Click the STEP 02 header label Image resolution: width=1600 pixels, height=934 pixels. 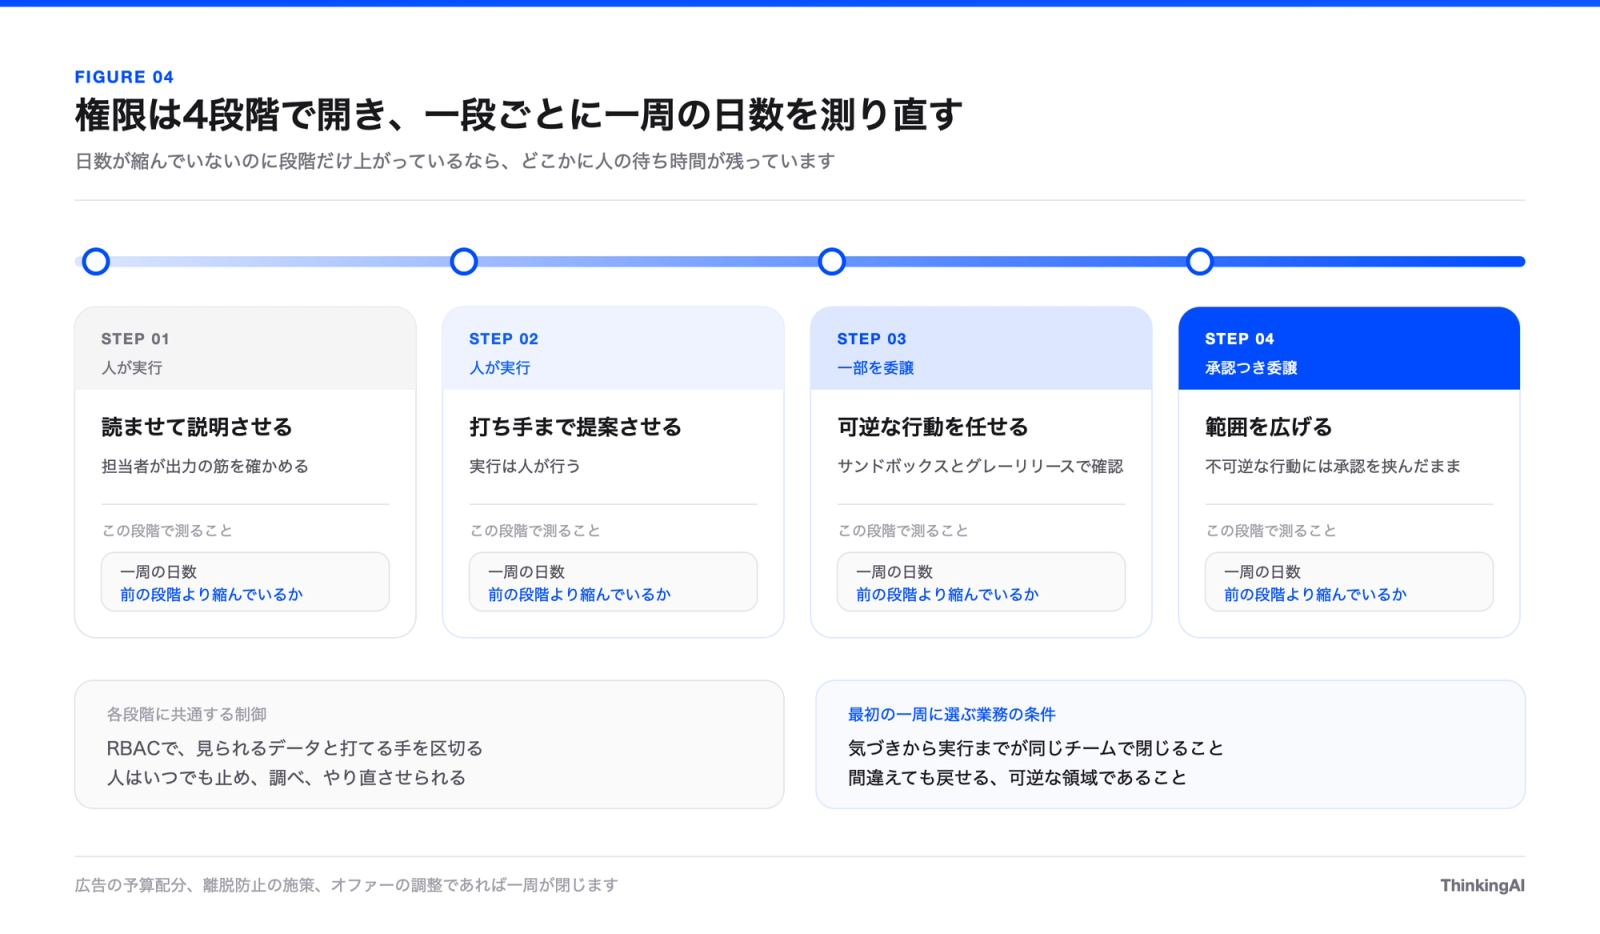coord(503,339)
